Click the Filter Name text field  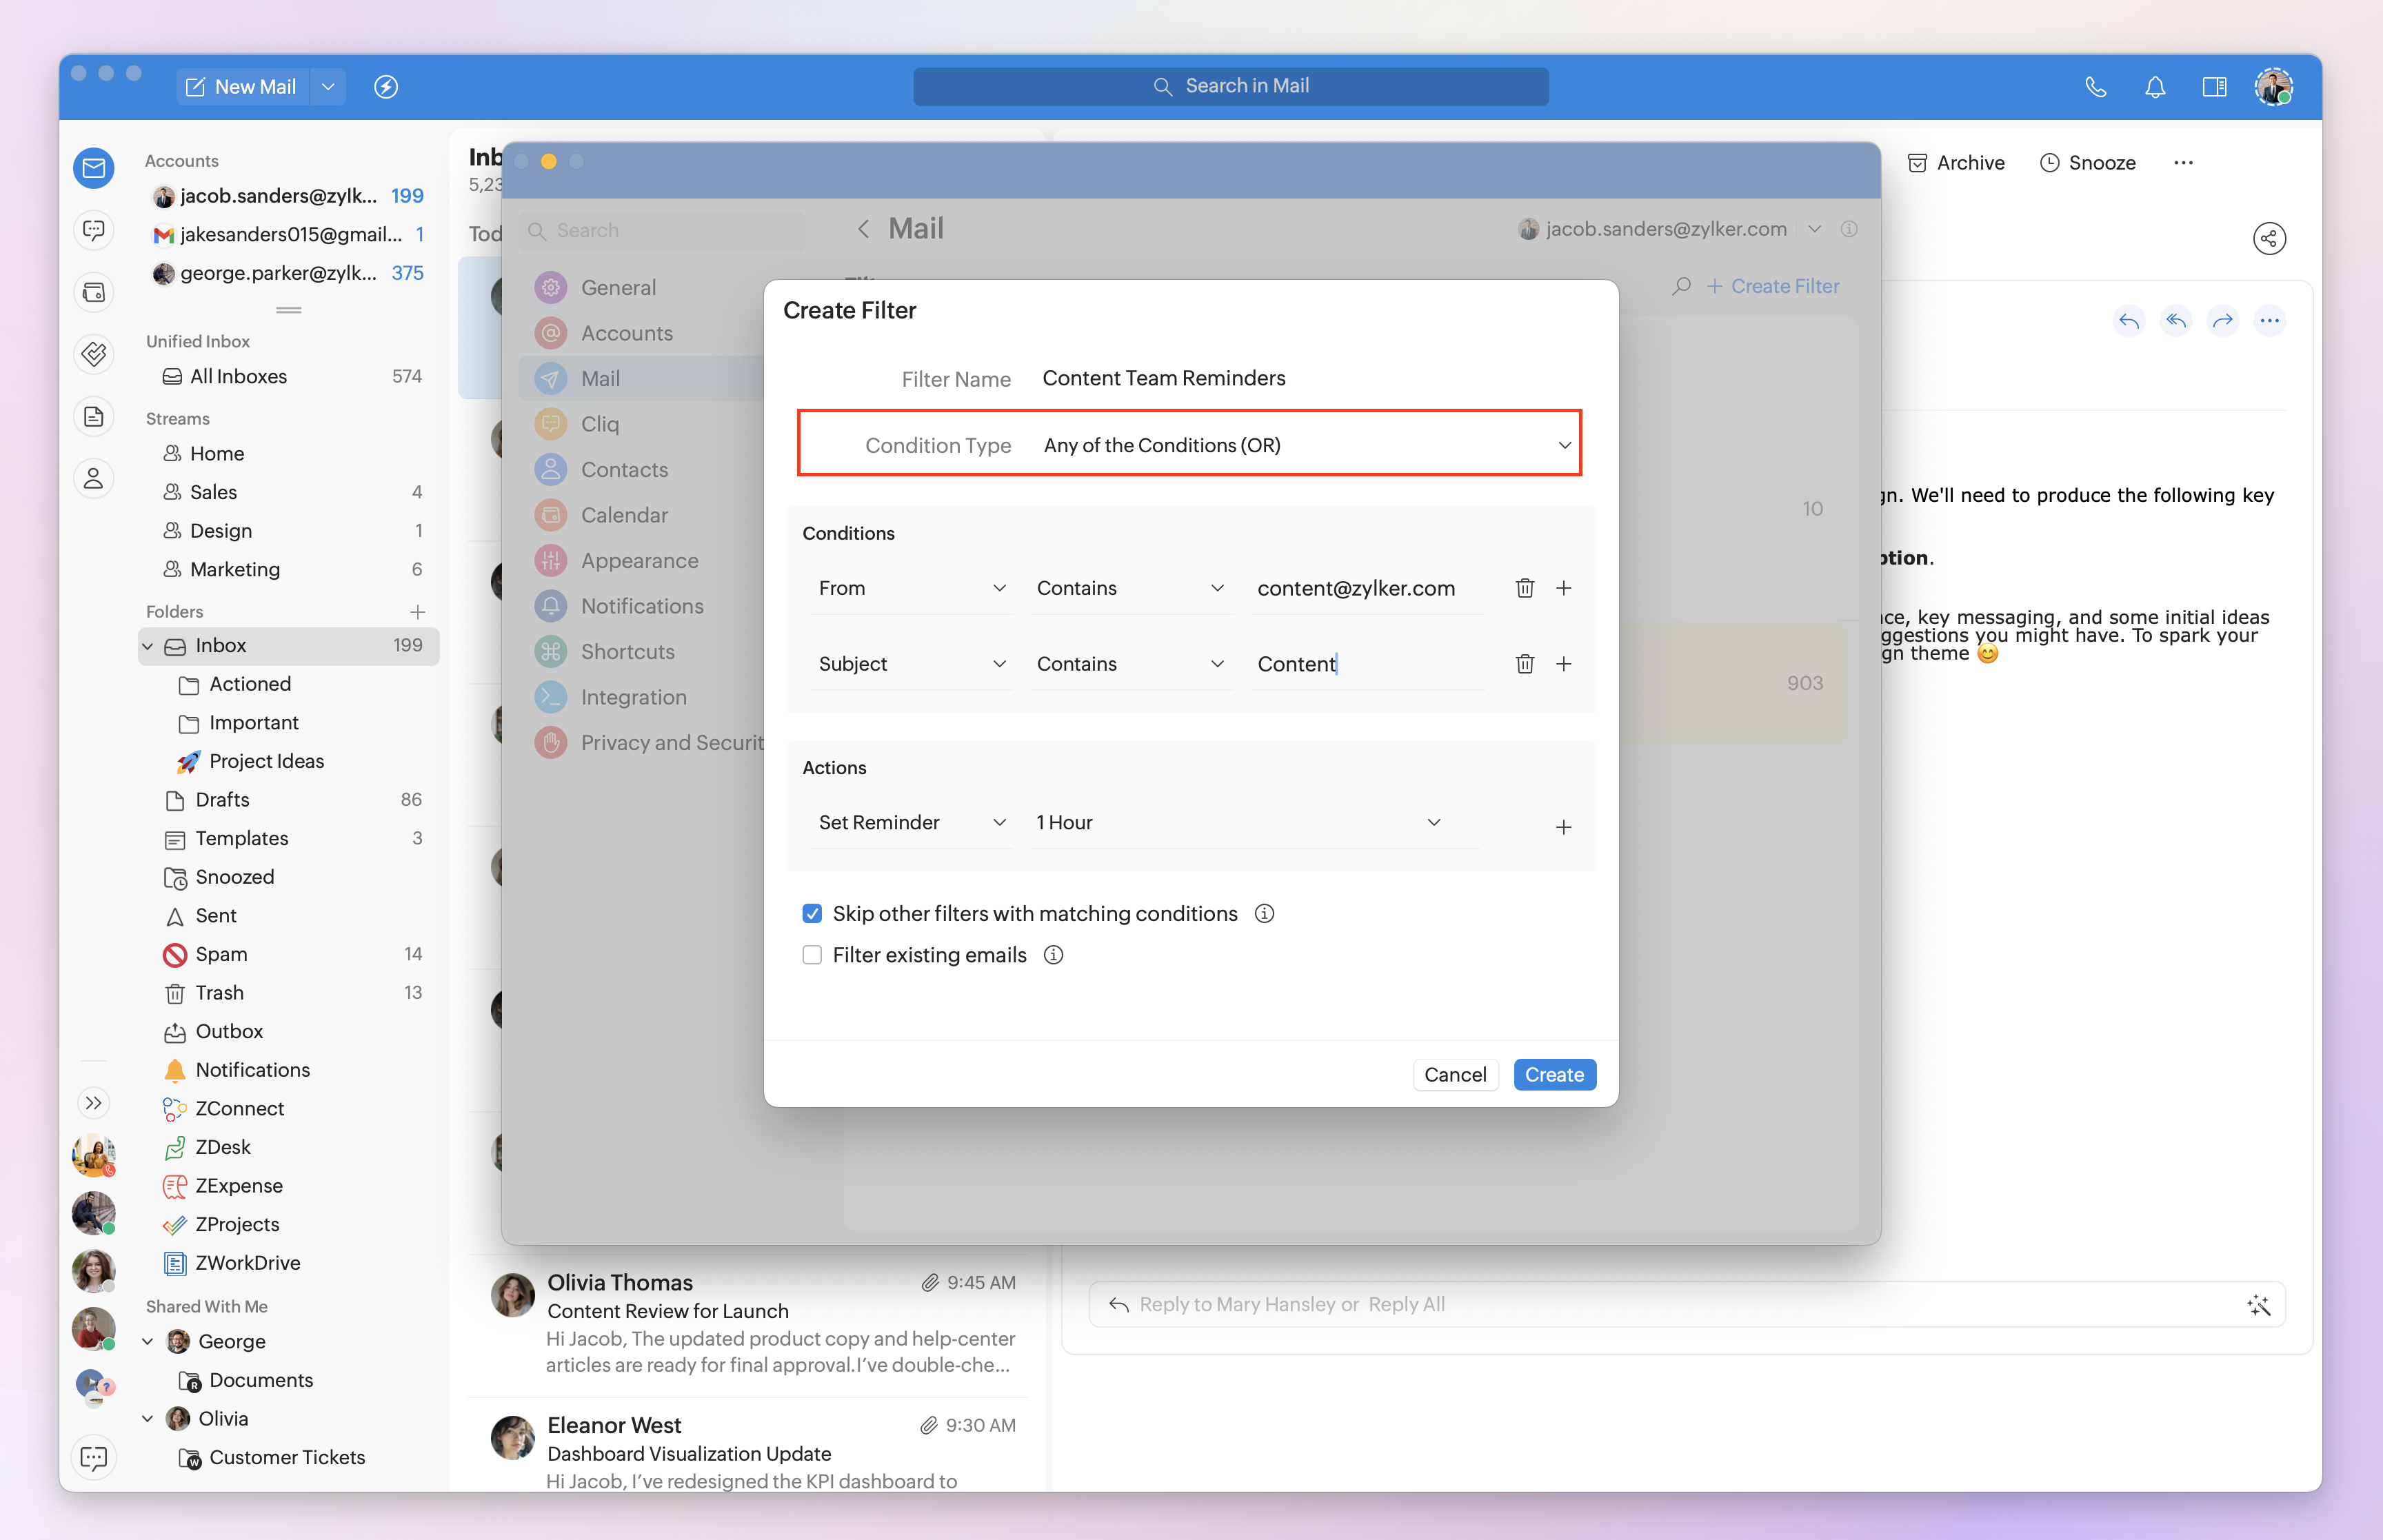pyautogui.click(x=1300, y=378)
